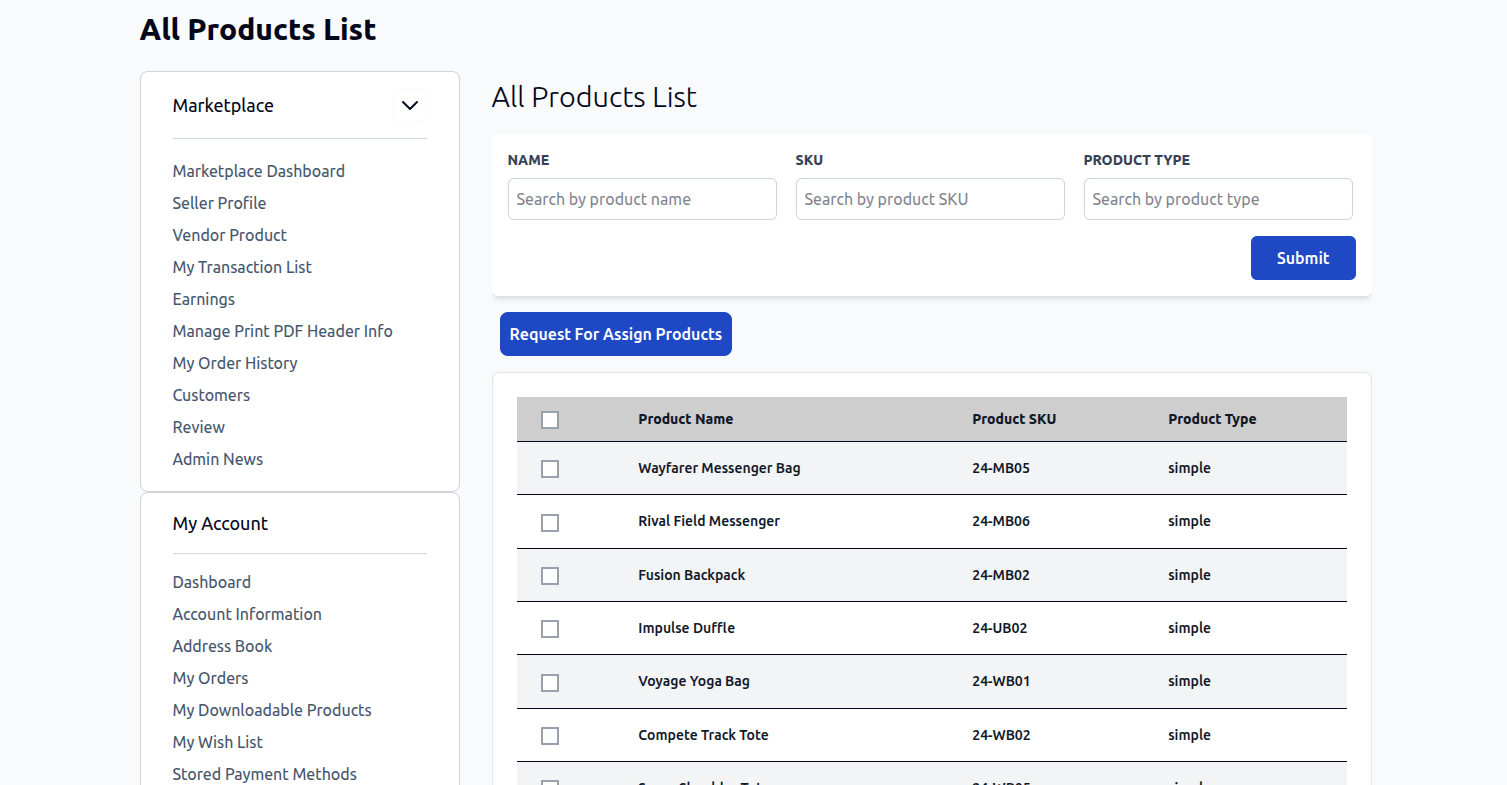Open Admin News
The image size is (1507, 785).
(217, 459)
